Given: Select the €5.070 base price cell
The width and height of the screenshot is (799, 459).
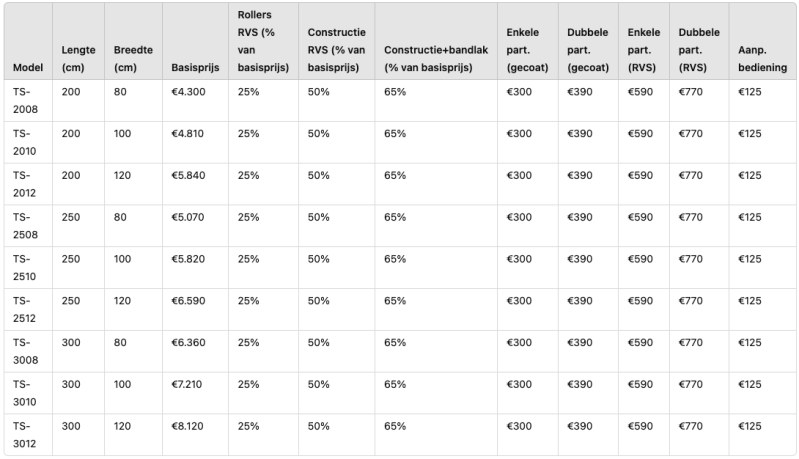Looking at the screenshot, I should click(x=189, y=217).
